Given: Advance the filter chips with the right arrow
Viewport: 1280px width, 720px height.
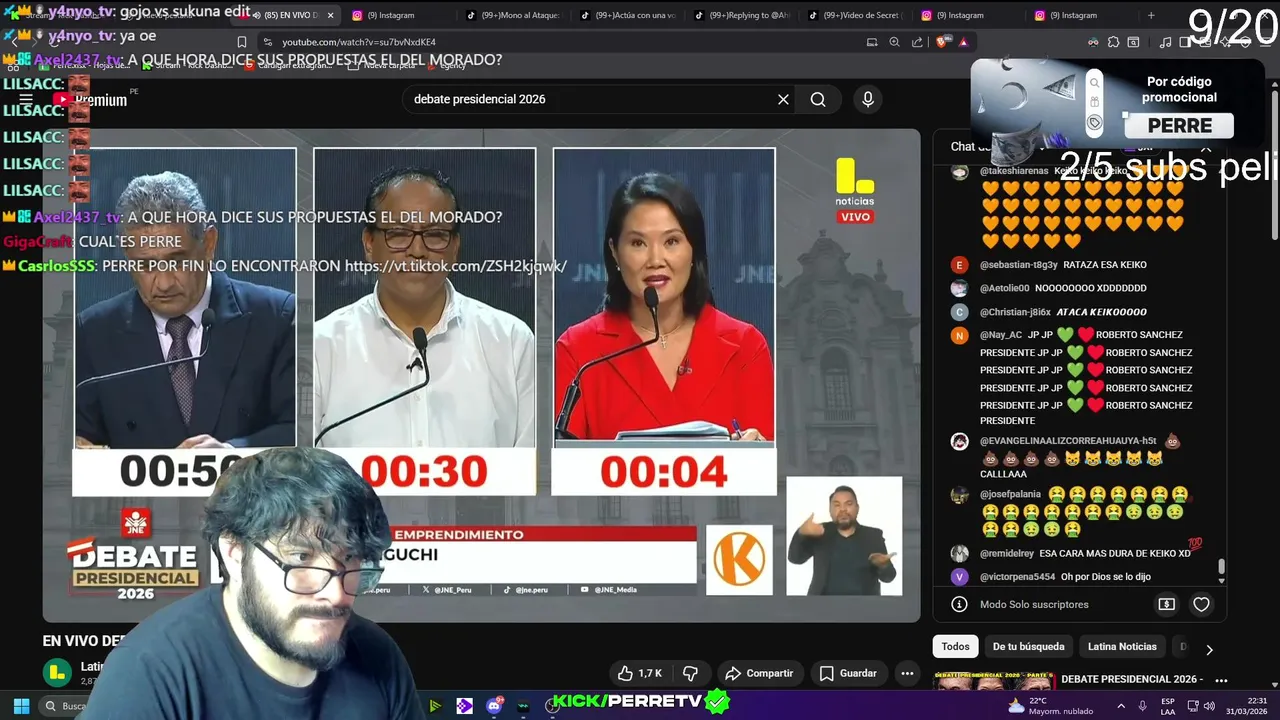Looking at the screenshot, I should [x=1209, y=649].
